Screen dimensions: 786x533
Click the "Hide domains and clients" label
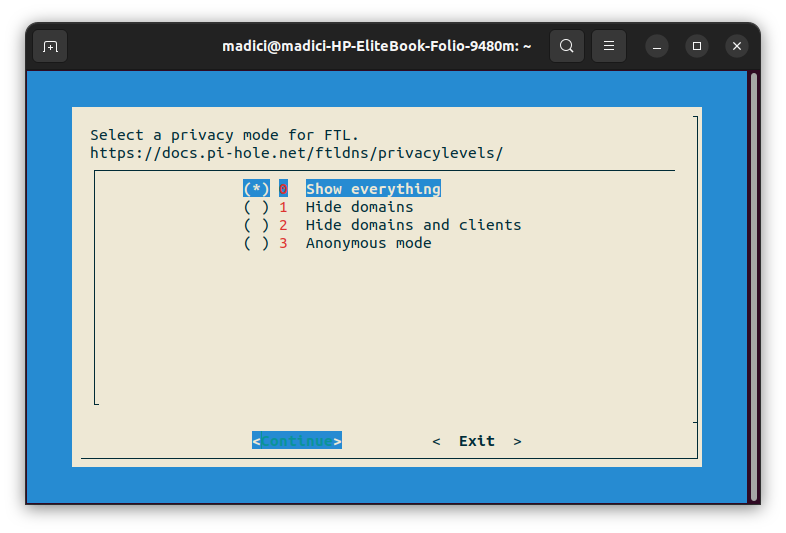pos(414,225)
